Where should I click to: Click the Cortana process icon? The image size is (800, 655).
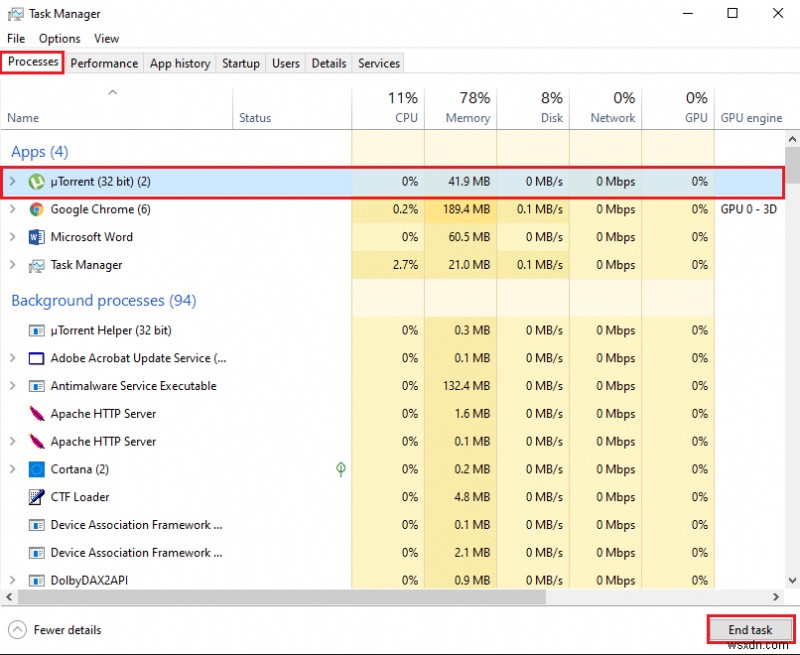click(36, 469)
